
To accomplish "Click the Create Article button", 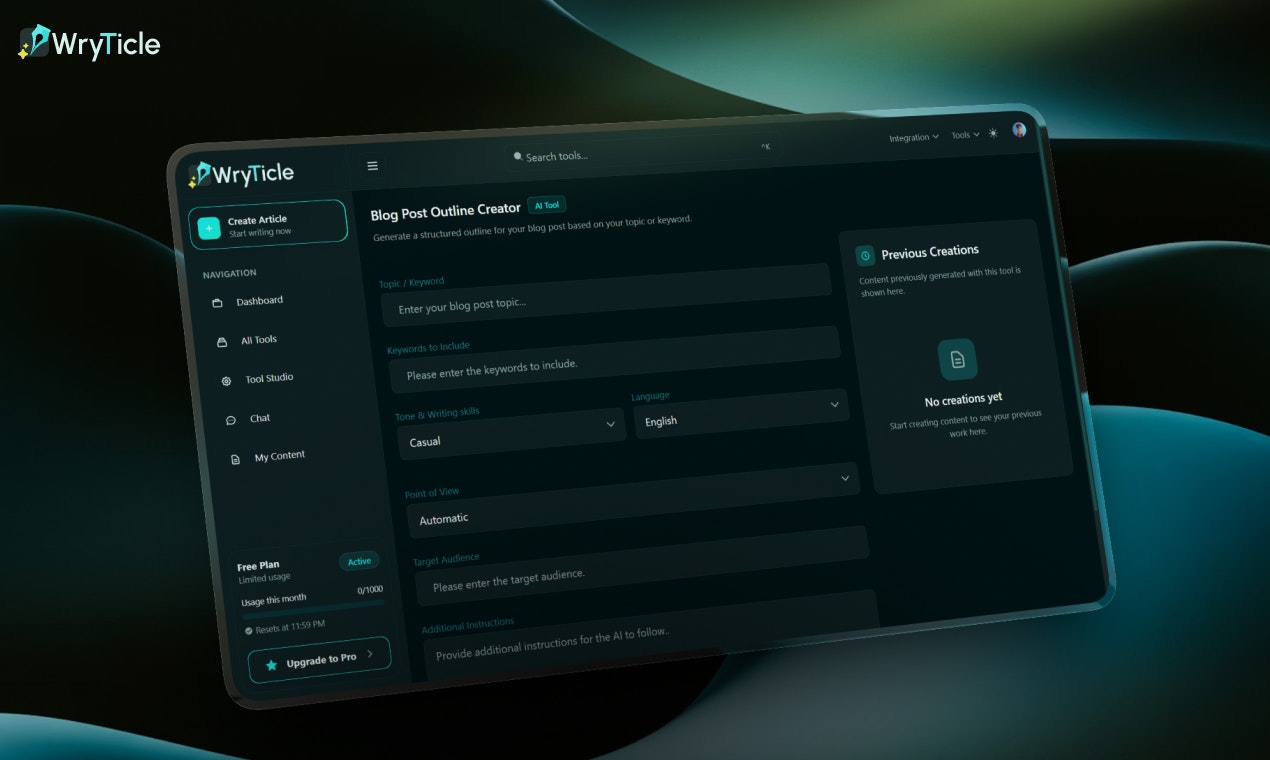I will 268,223.
